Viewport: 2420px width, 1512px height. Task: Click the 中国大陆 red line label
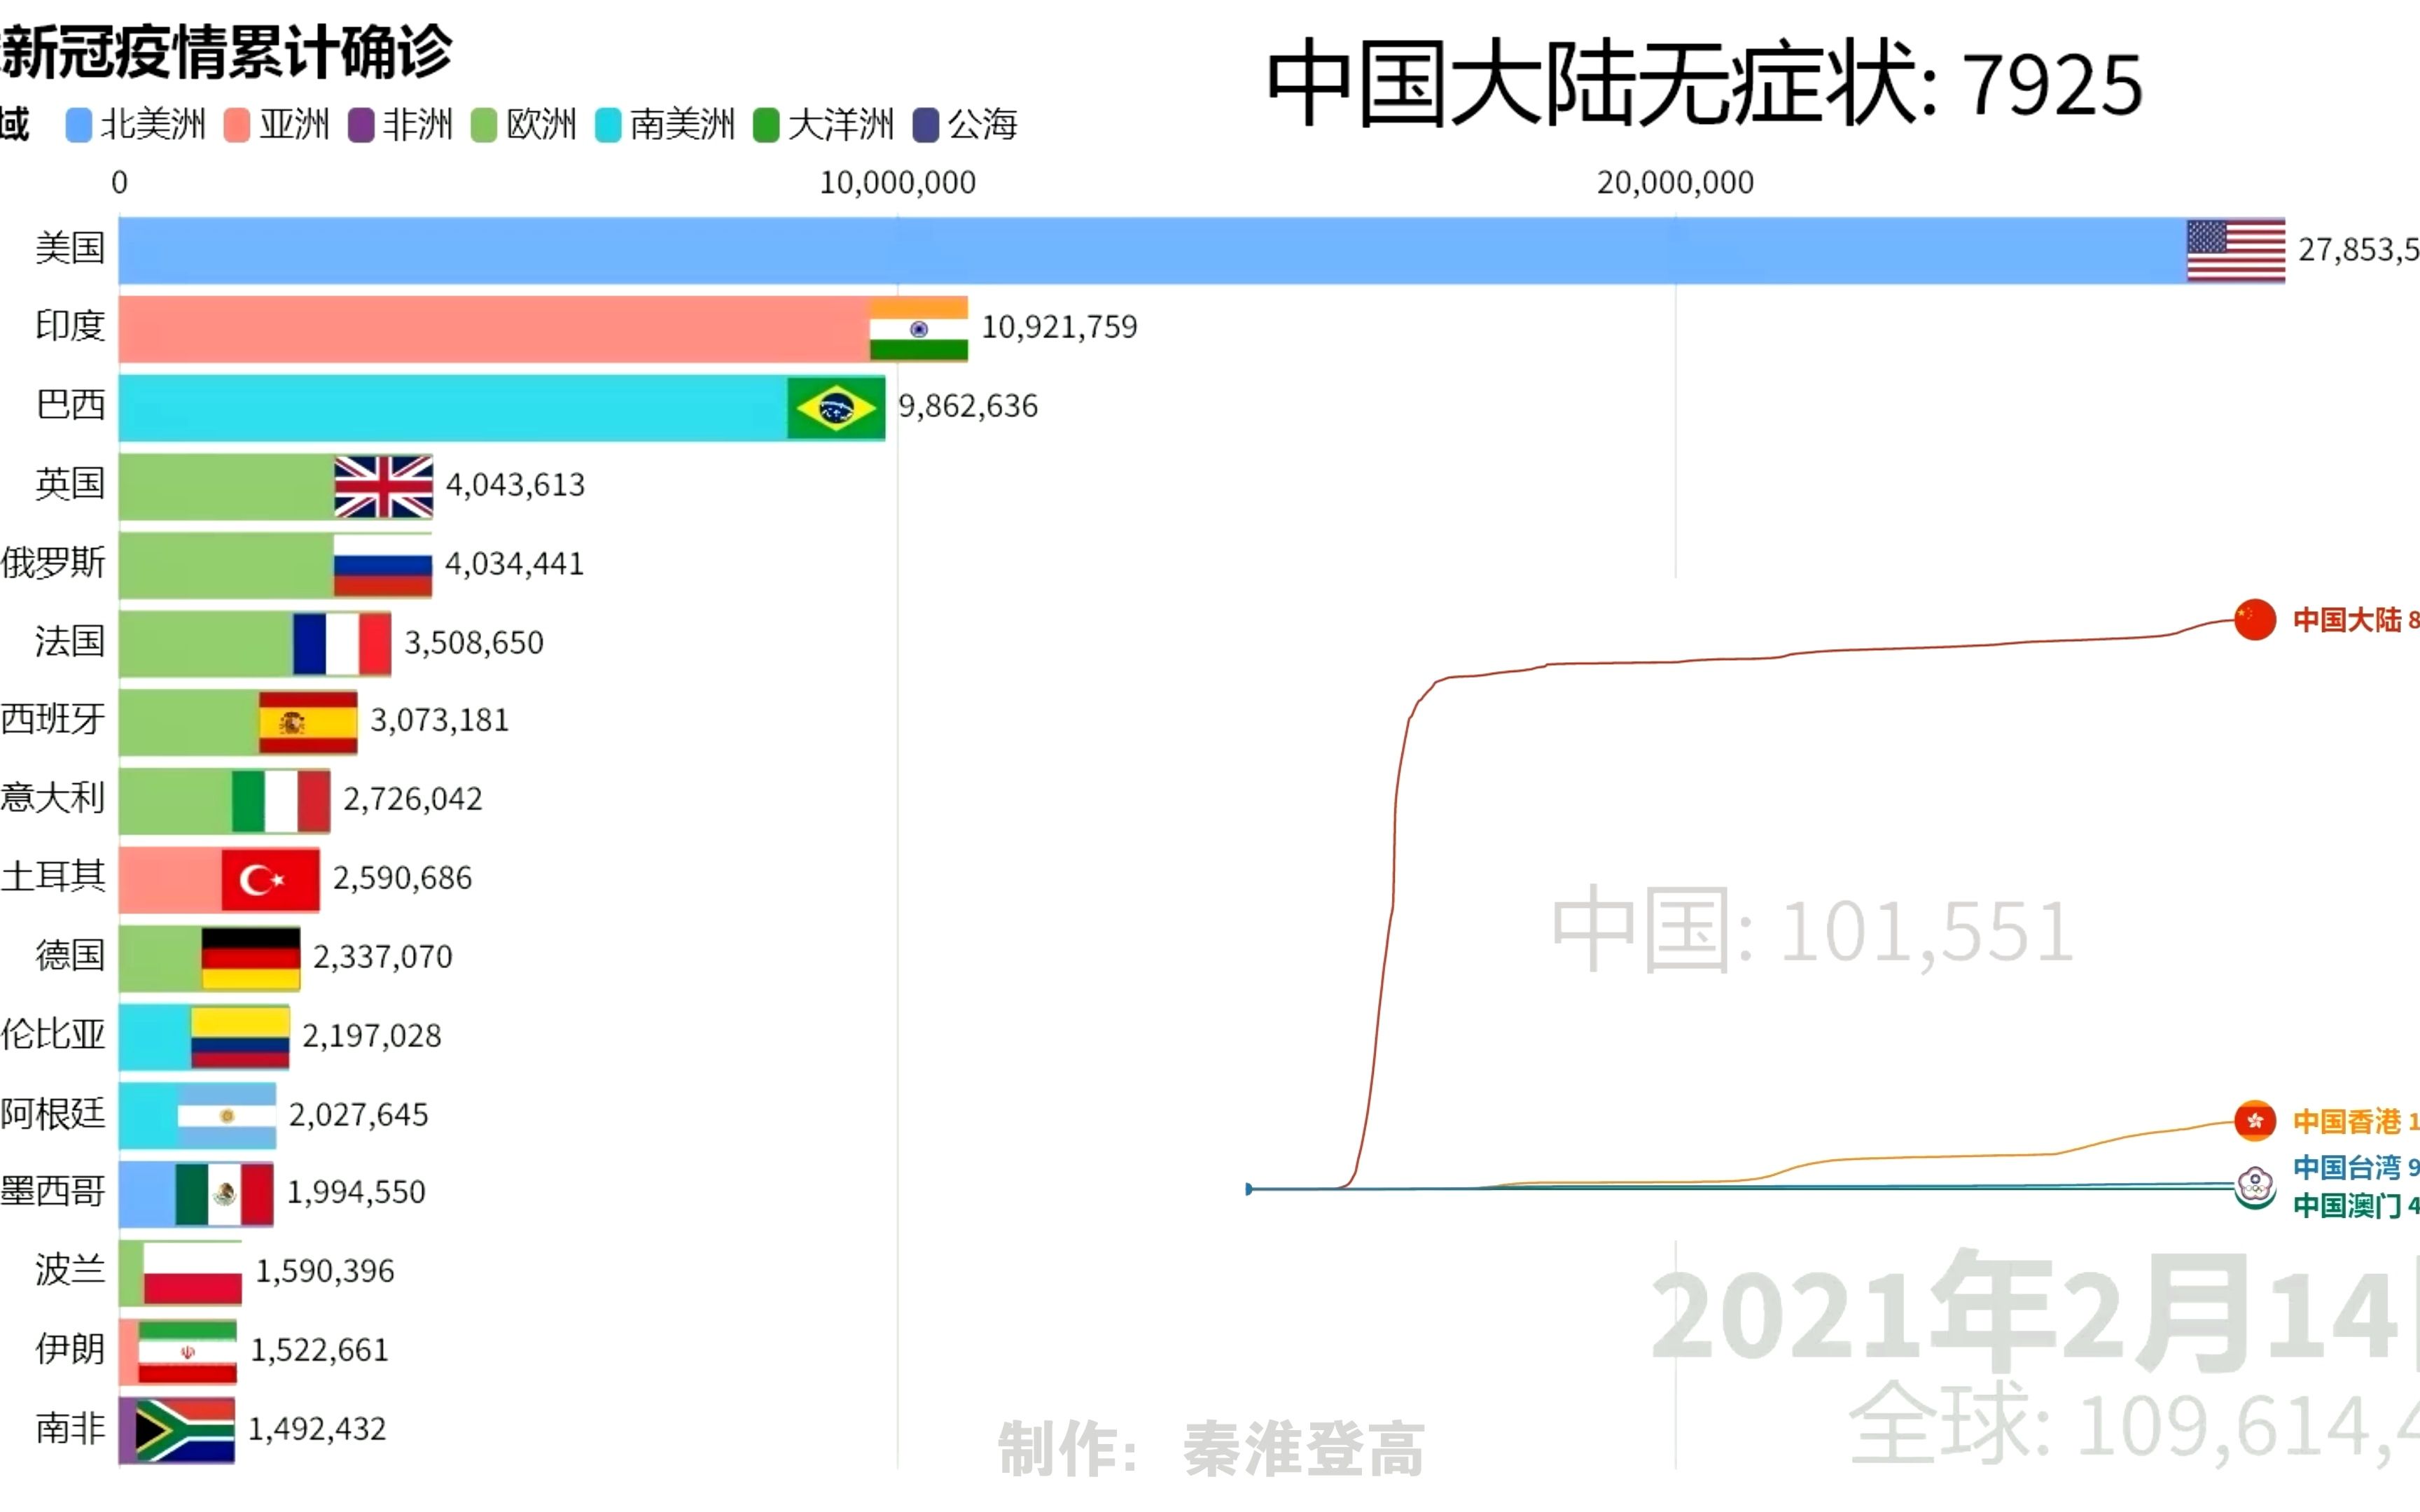(x=2347, y=620)
